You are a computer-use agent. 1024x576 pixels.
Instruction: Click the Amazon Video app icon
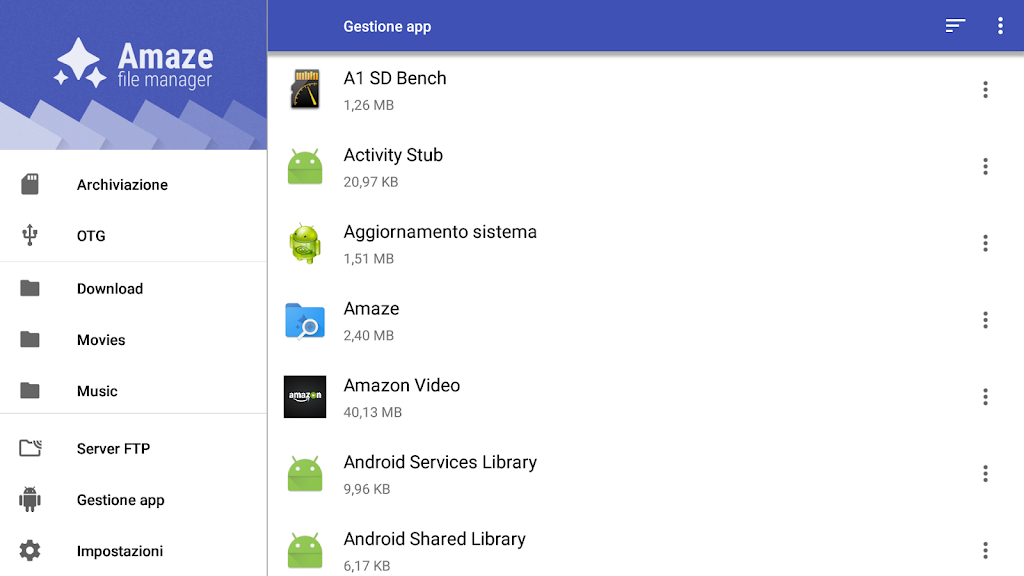(x=305, y=397)
